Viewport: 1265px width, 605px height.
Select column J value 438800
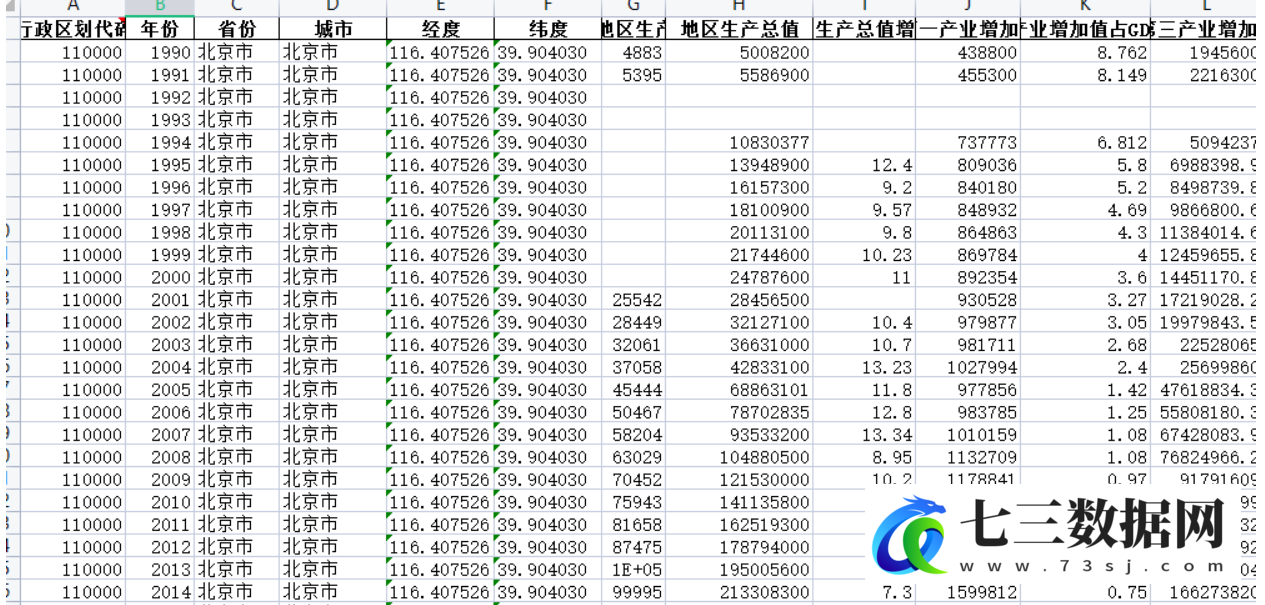coord(968,52)
